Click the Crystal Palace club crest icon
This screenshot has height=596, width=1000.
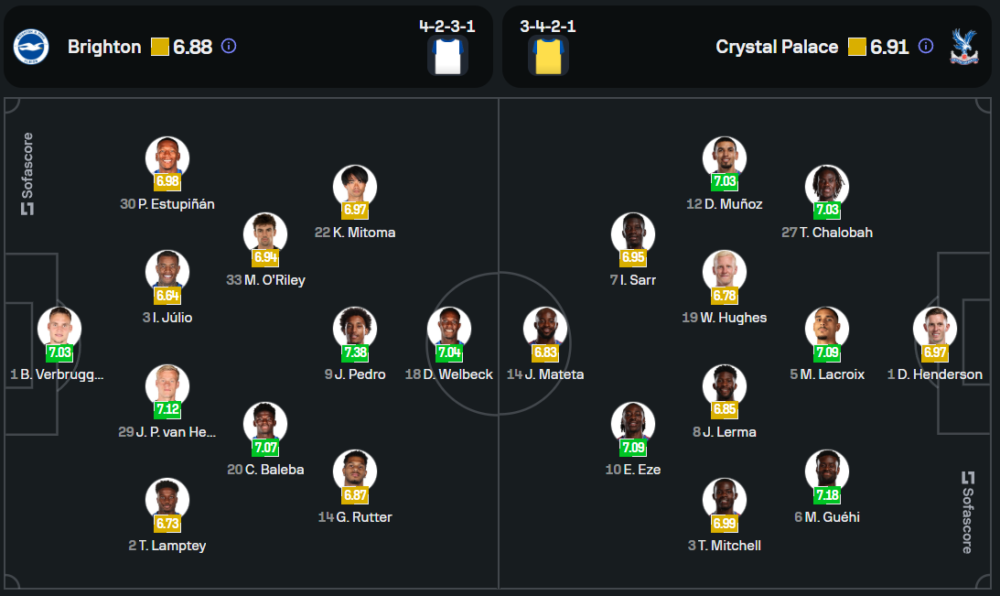point(964,47)
